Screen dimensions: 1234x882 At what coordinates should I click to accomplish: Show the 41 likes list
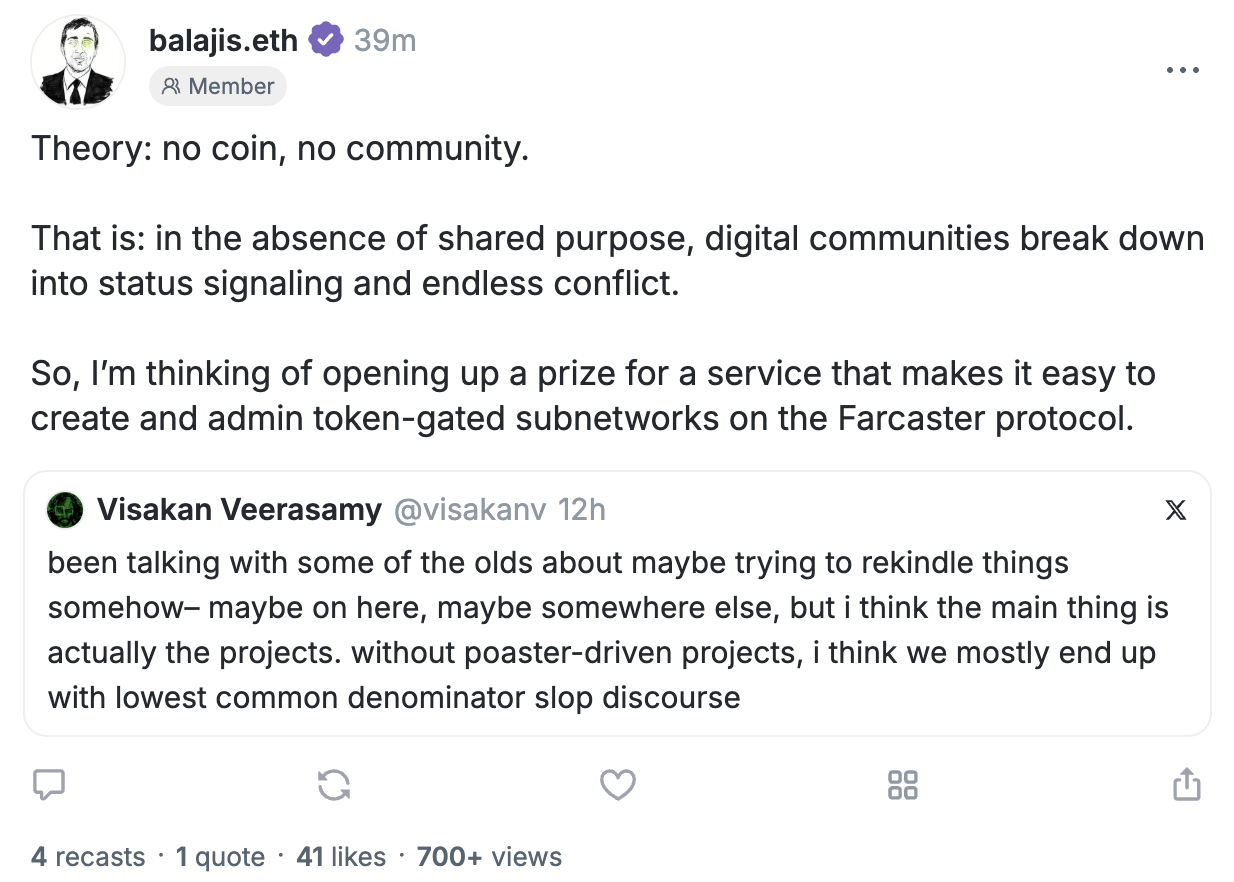point(341,857)
